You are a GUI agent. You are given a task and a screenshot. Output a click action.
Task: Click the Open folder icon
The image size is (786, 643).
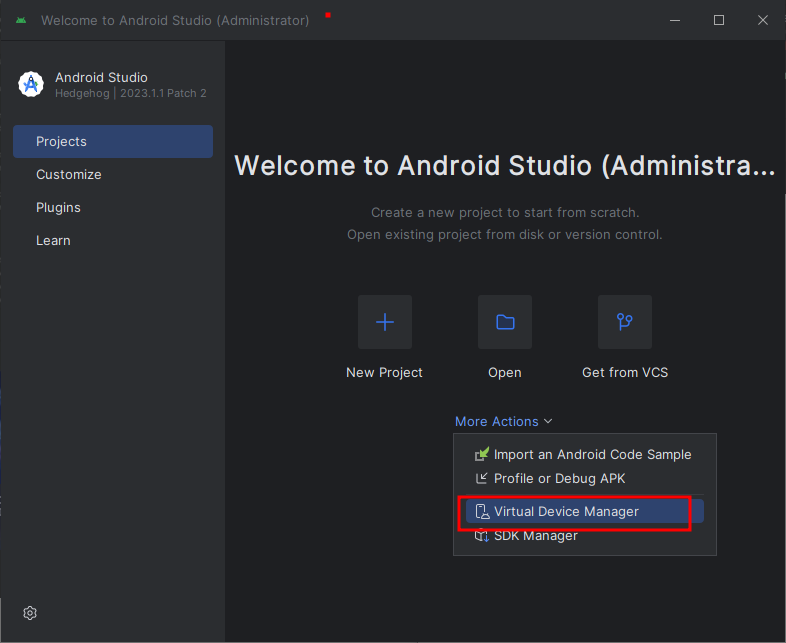pos(505,322)
